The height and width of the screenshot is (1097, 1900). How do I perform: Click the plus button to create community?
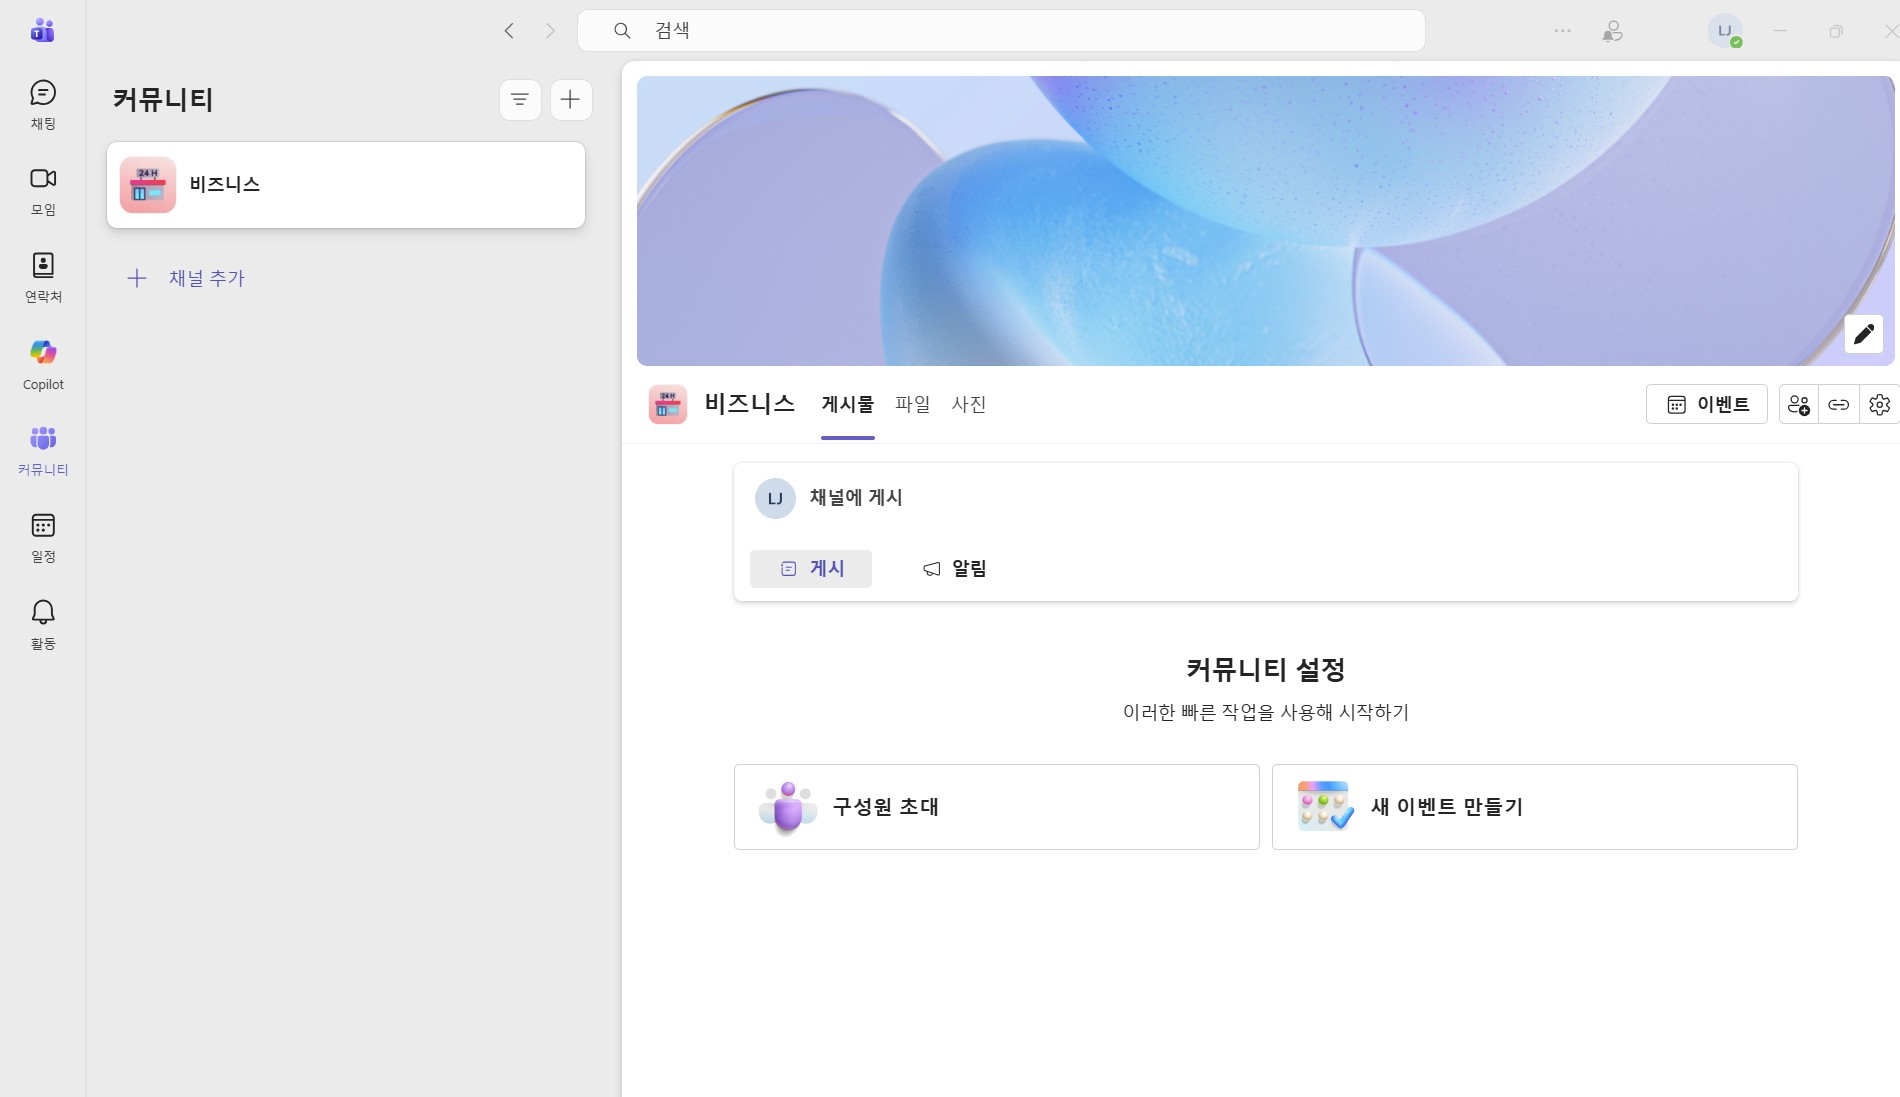coord(571,100)
